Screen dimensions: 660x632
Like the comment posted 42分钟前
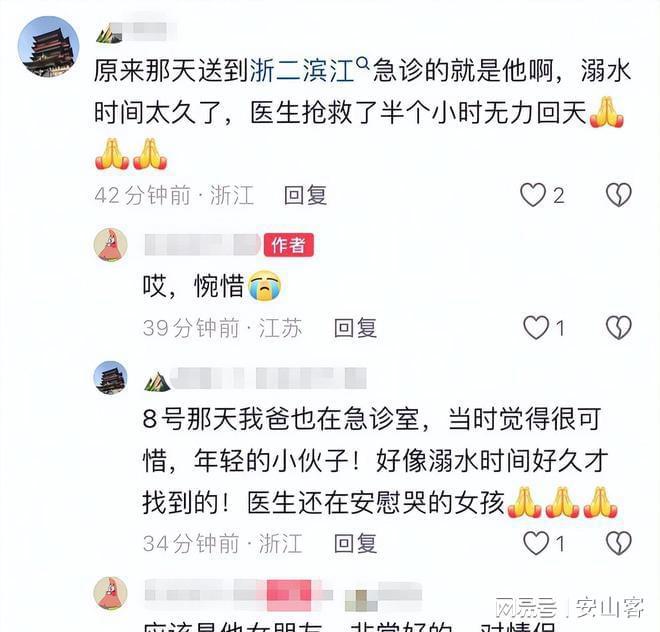tap(533, 195)
